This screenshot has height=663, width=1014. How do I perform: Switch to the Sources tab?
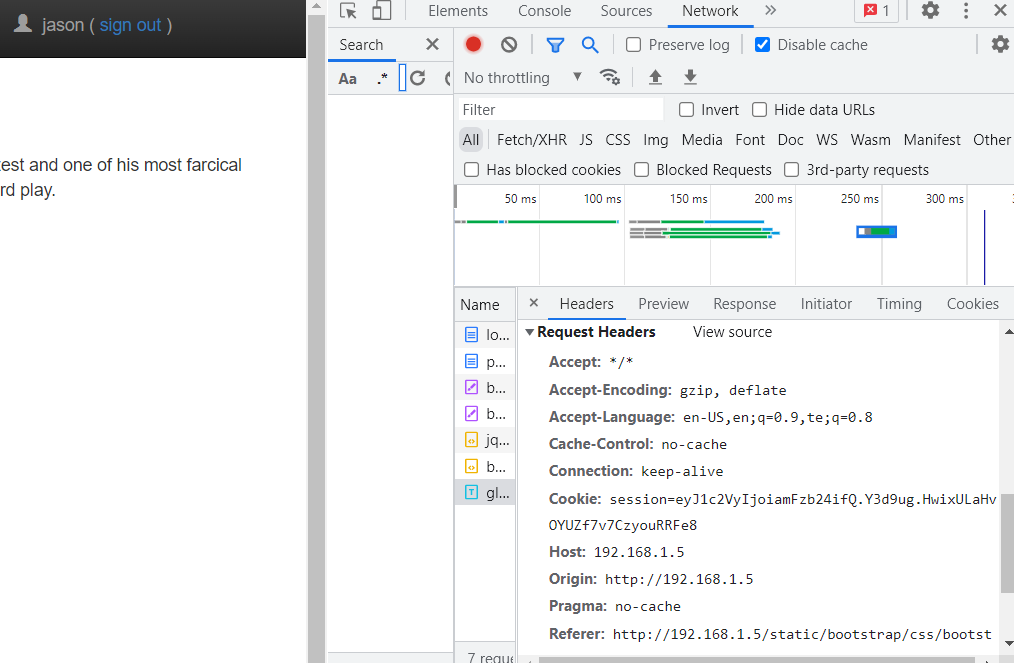pyautogui.click(x=626, y=11)
